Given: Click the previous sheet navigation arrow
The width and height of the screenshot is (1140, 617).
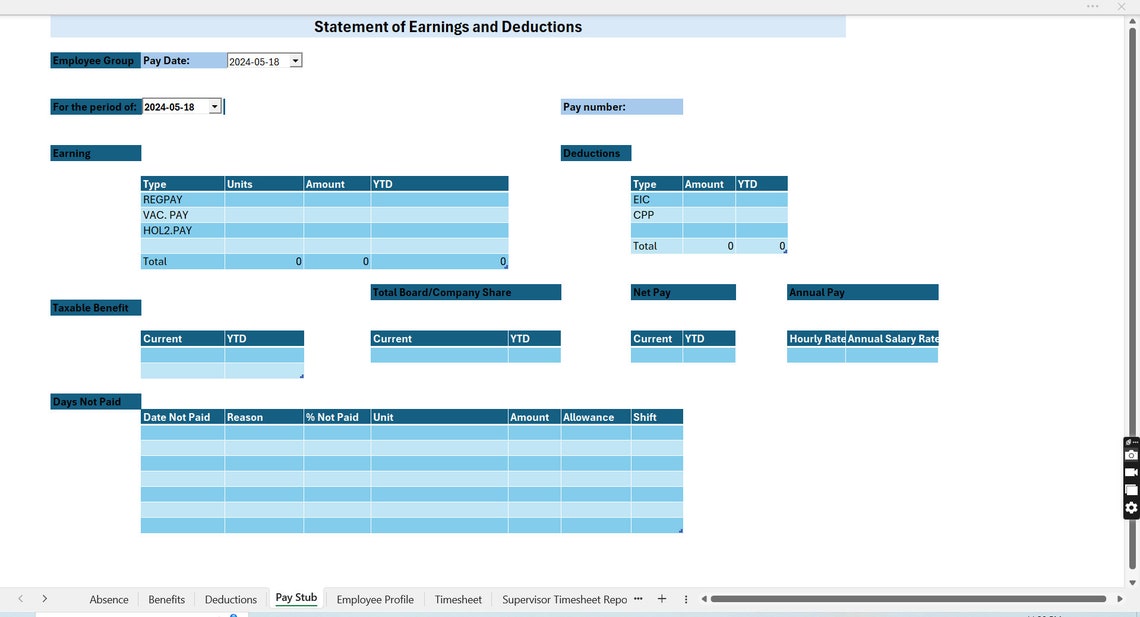Looking at the screenshot, I should pyautogui.click(x=20, y=598).
